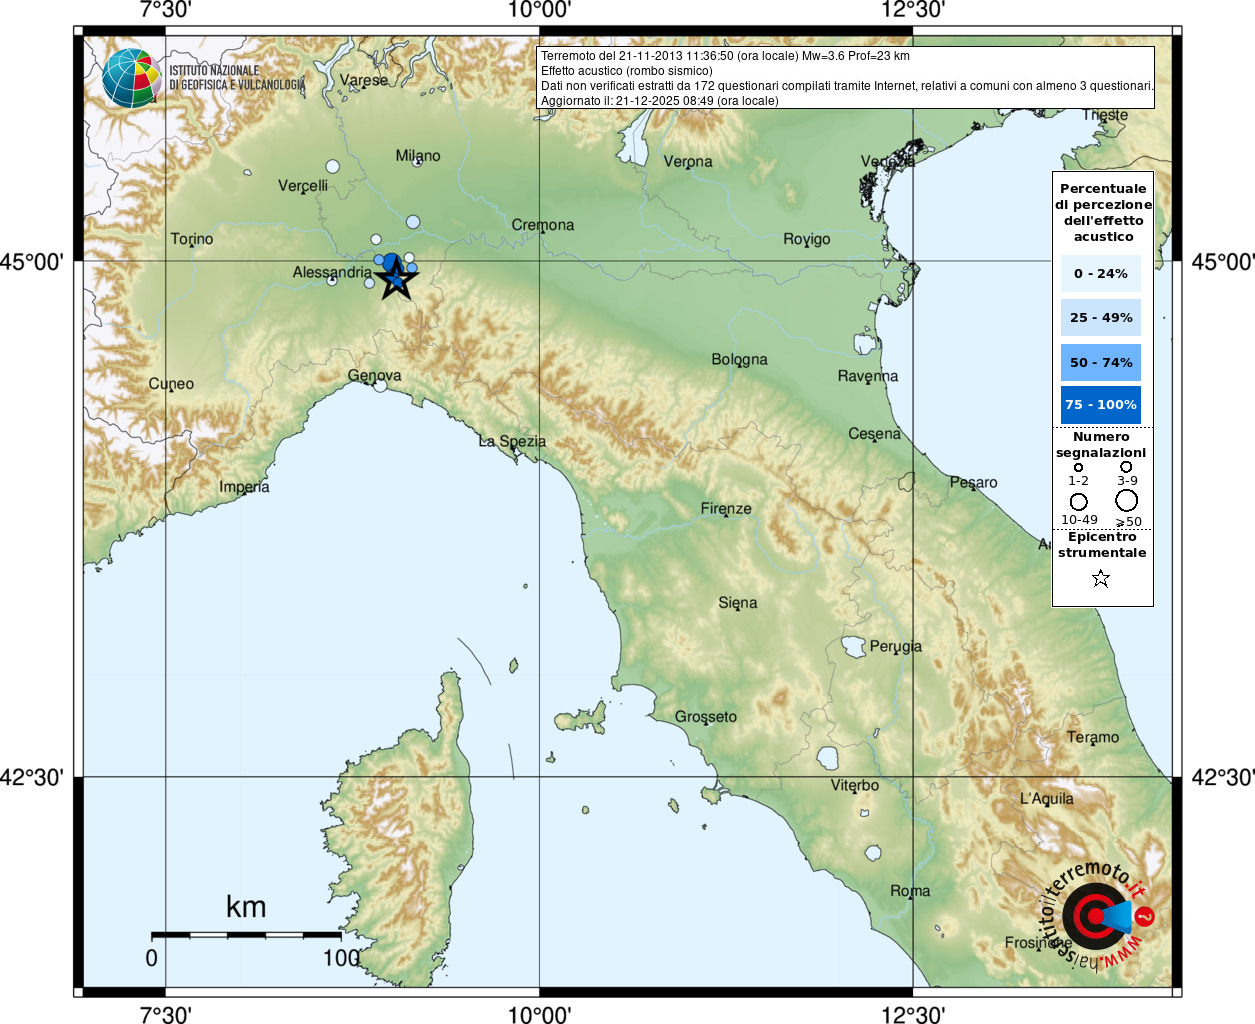Click the report circle east of Vercelli
1255x1024 pixels.
tap(332, 166)
